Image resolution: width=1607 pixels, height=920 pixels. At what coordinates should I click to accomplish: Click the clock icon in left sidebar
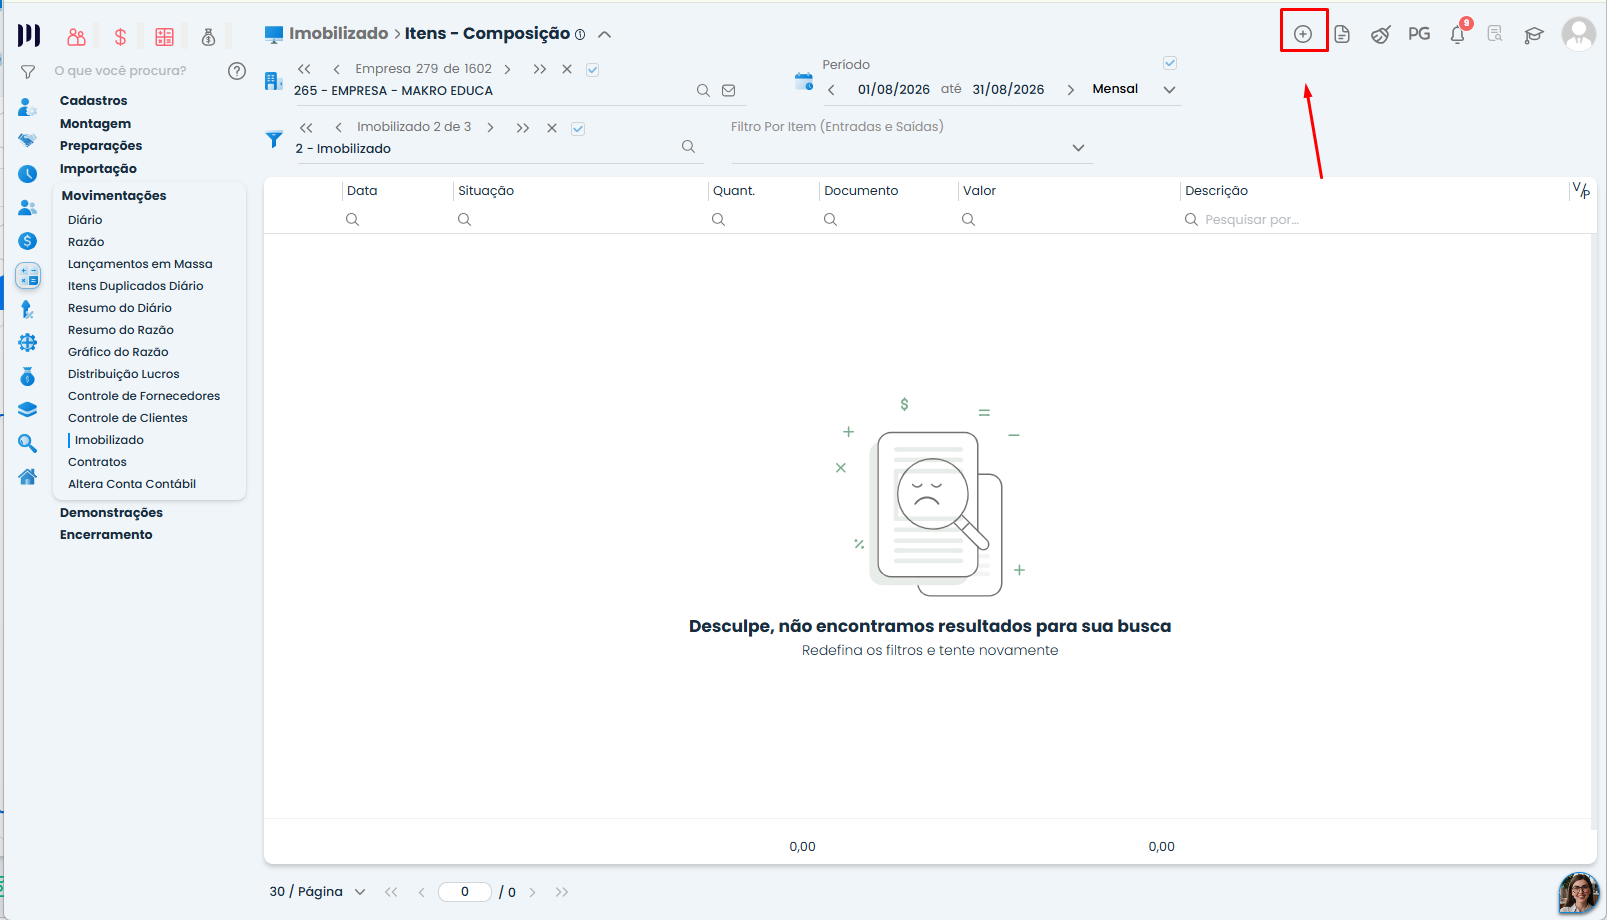pyautogui.click(x=28, y=174)
